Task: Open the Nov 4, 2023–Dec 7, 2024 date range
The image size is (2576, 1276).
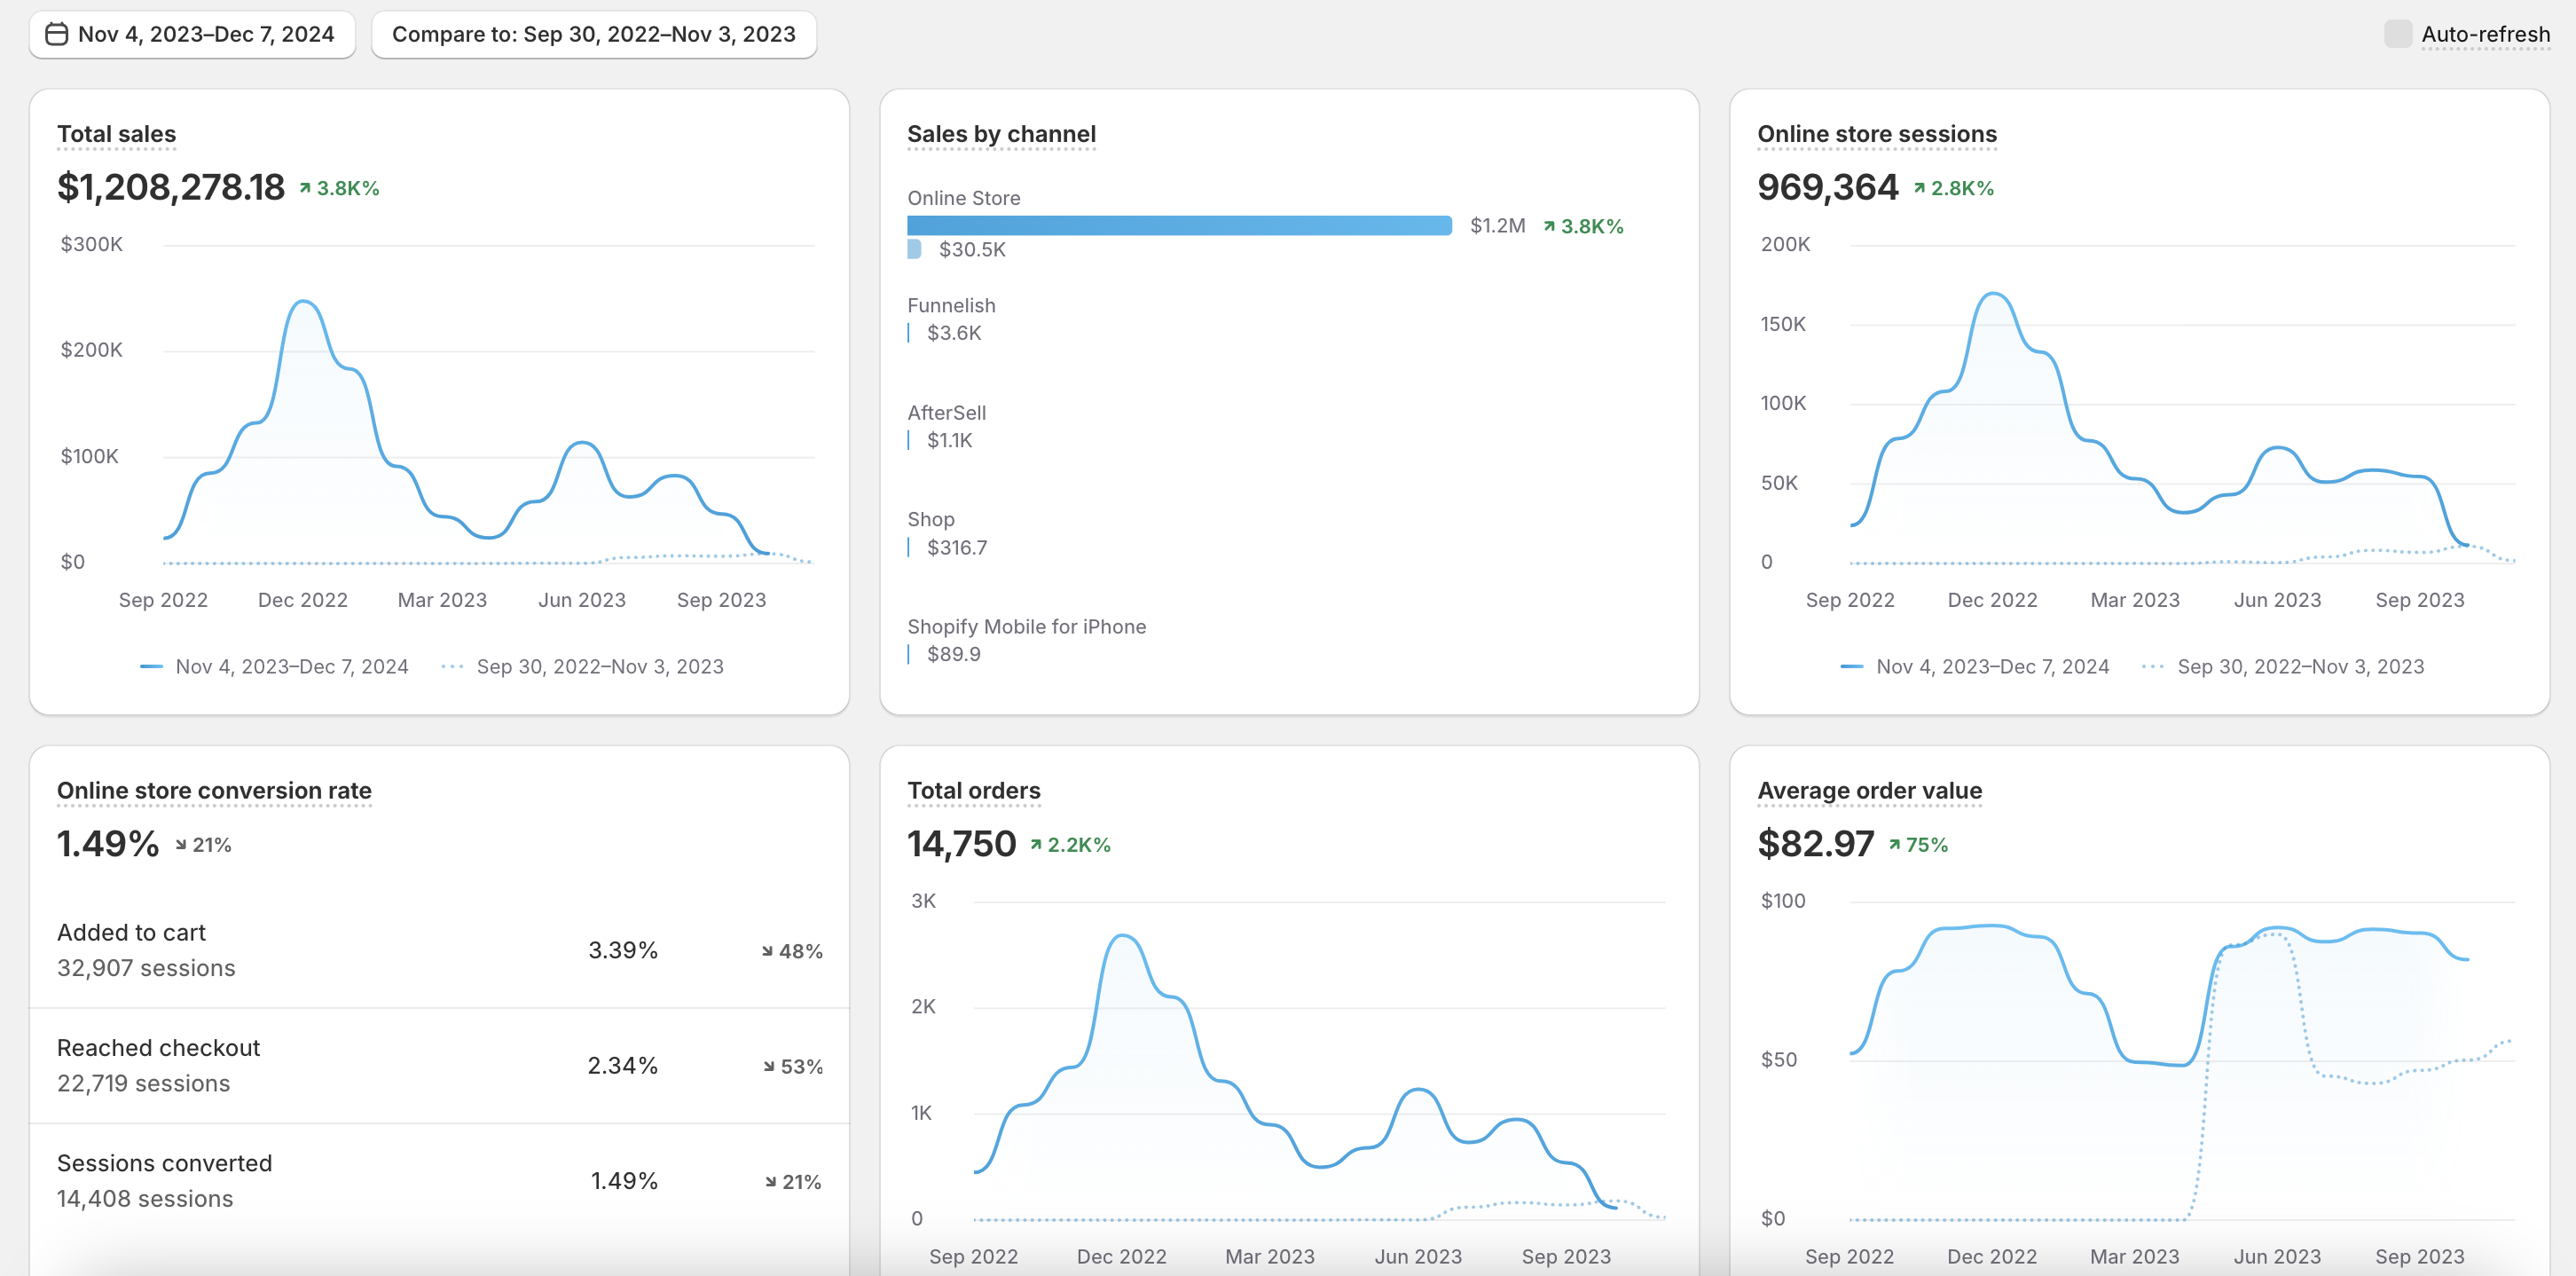Action: pyautogui.click(x=205, y=34)
